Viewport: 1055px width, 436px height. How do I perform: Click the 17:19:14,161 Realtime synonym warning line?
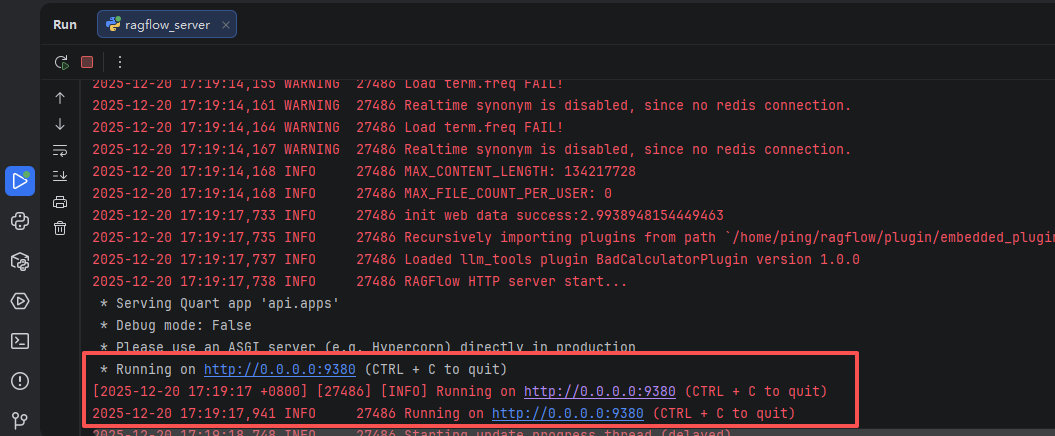[472, 106]
